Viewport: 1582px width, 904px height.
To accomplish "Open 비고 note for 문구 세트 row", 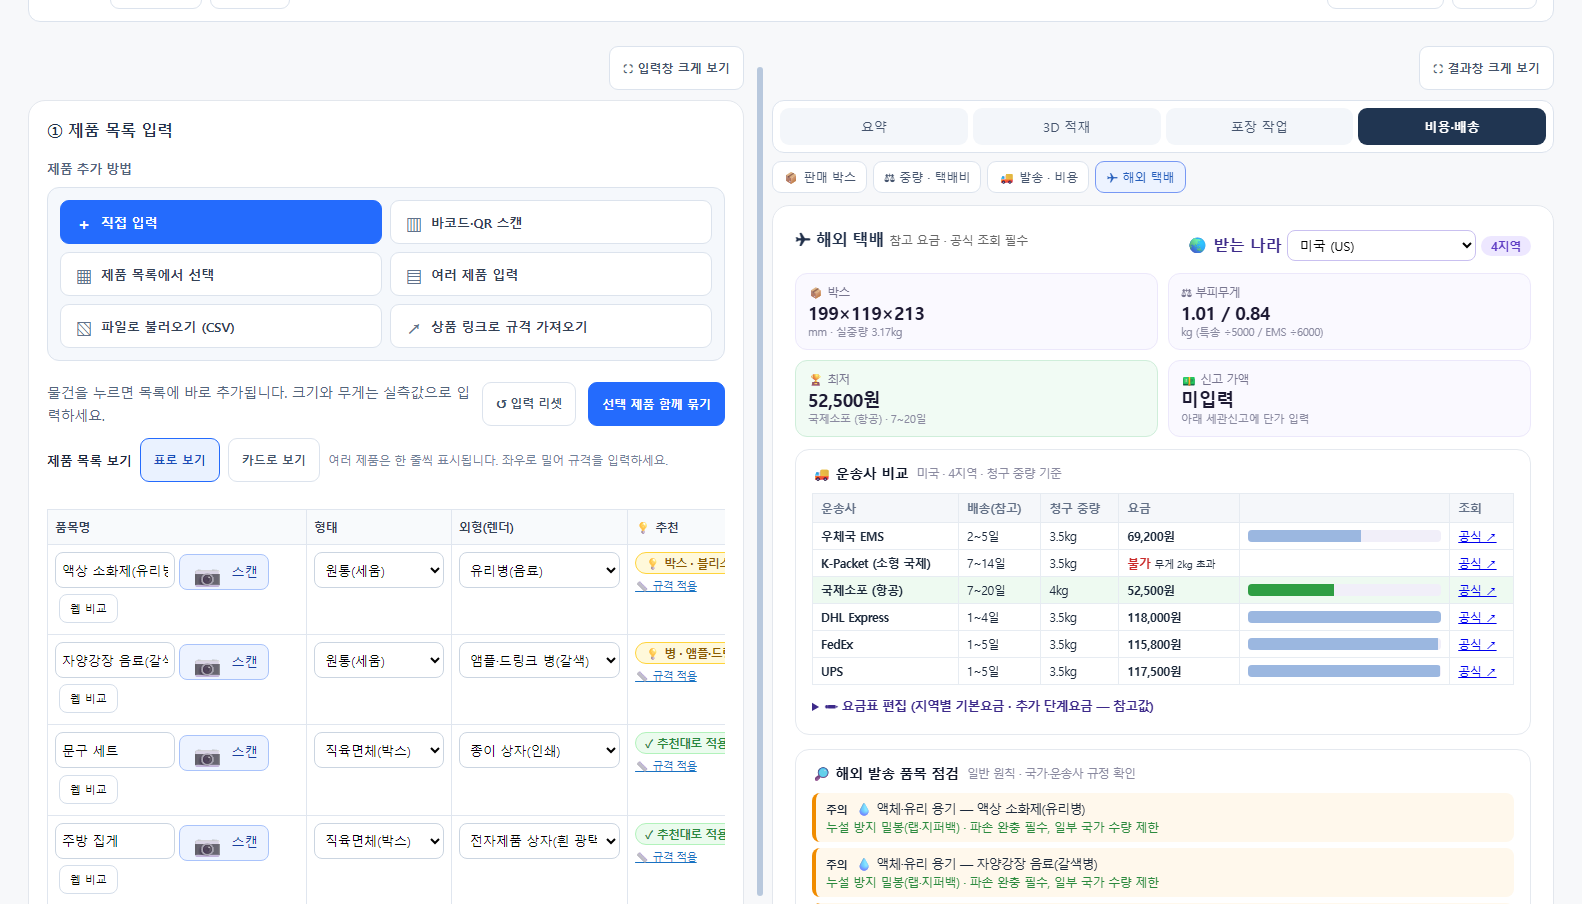I will tap(88, 789).
